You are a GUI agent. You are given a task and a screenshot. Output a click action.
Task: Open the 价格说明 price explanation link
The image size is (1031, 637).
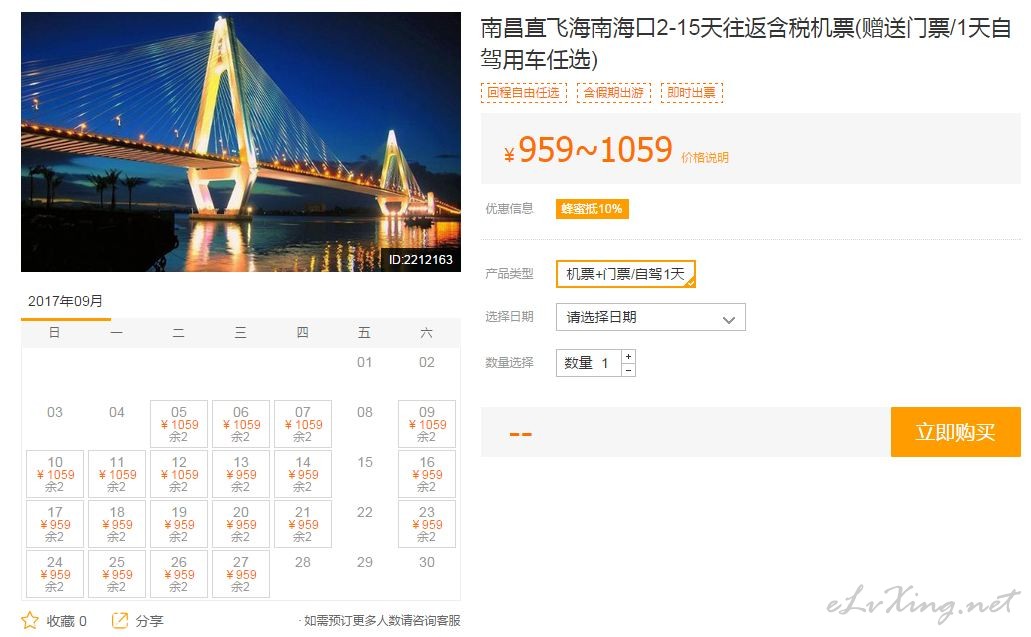click(x=705, y=158)
